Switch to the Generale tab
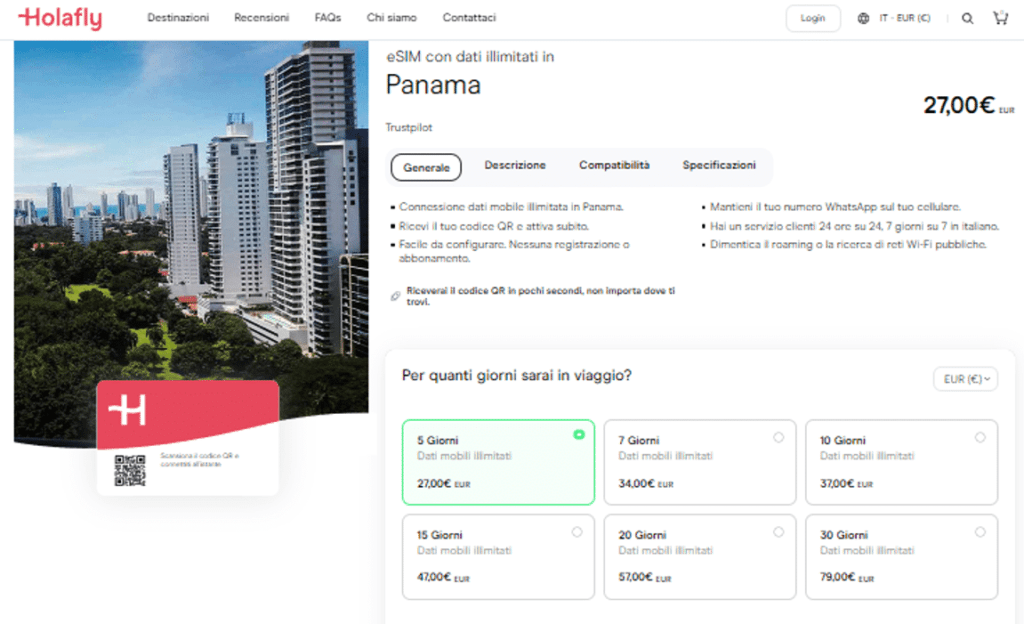Image resolution: width=1024 pixels, height=624 pixels. click(x=426, y=168)
